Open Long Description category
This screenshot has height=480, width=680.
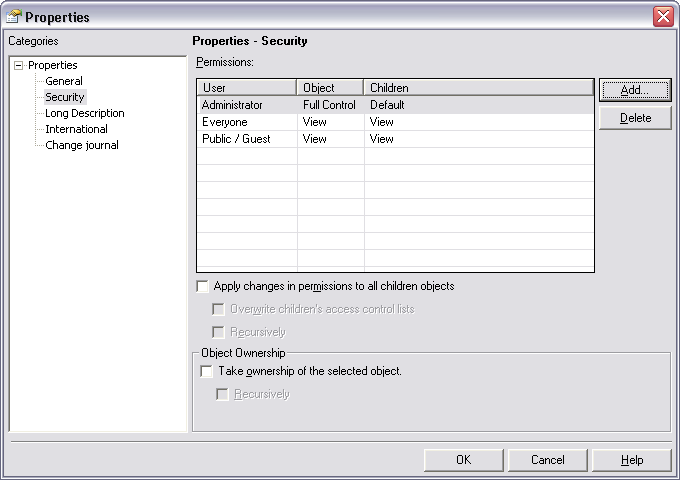85,113
